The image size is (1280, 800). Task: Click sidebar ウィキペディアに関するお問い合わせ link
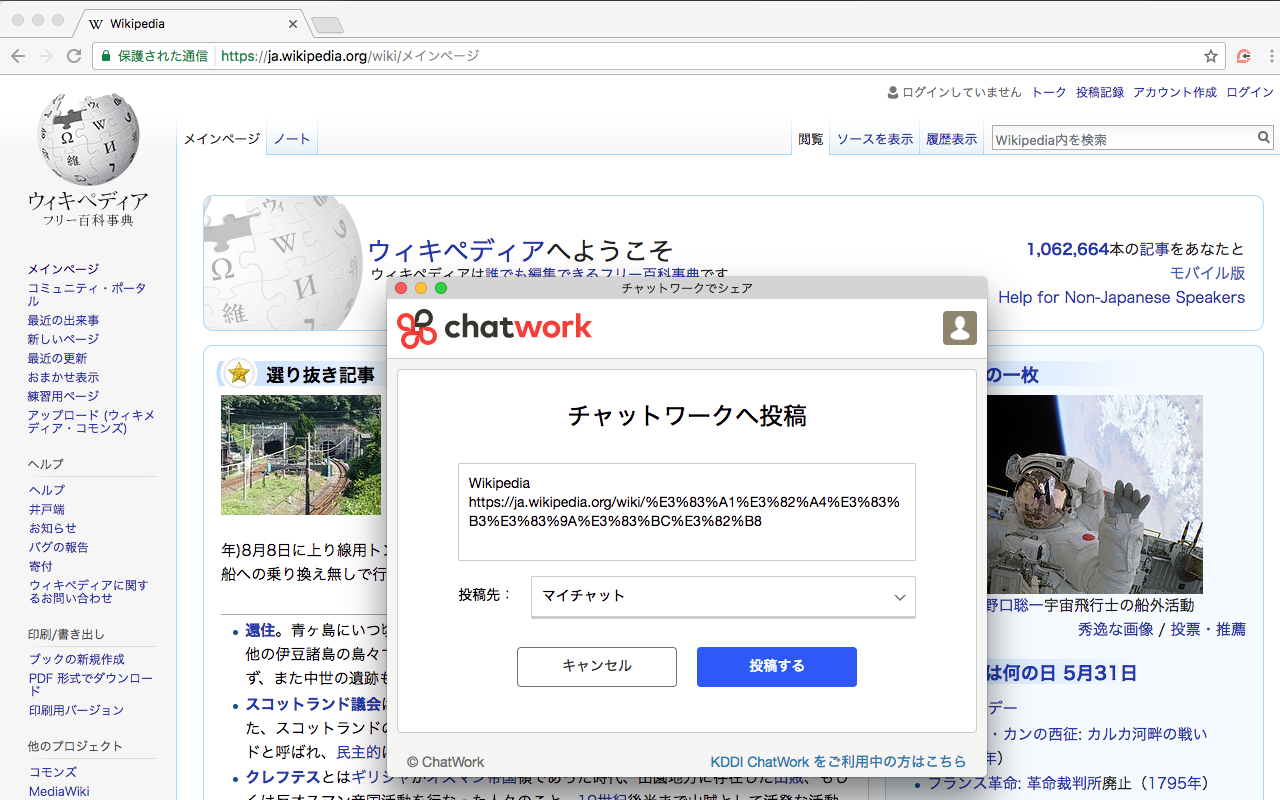pos(88,591)
